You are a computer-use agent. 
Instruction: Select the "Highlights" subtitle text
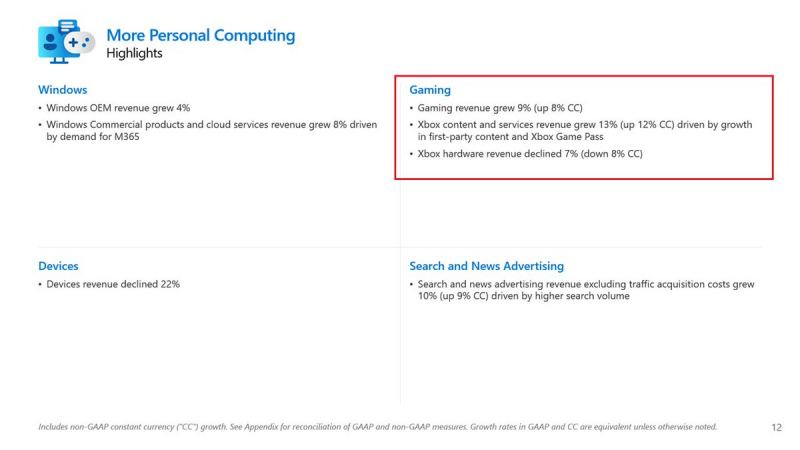point(134,54)
